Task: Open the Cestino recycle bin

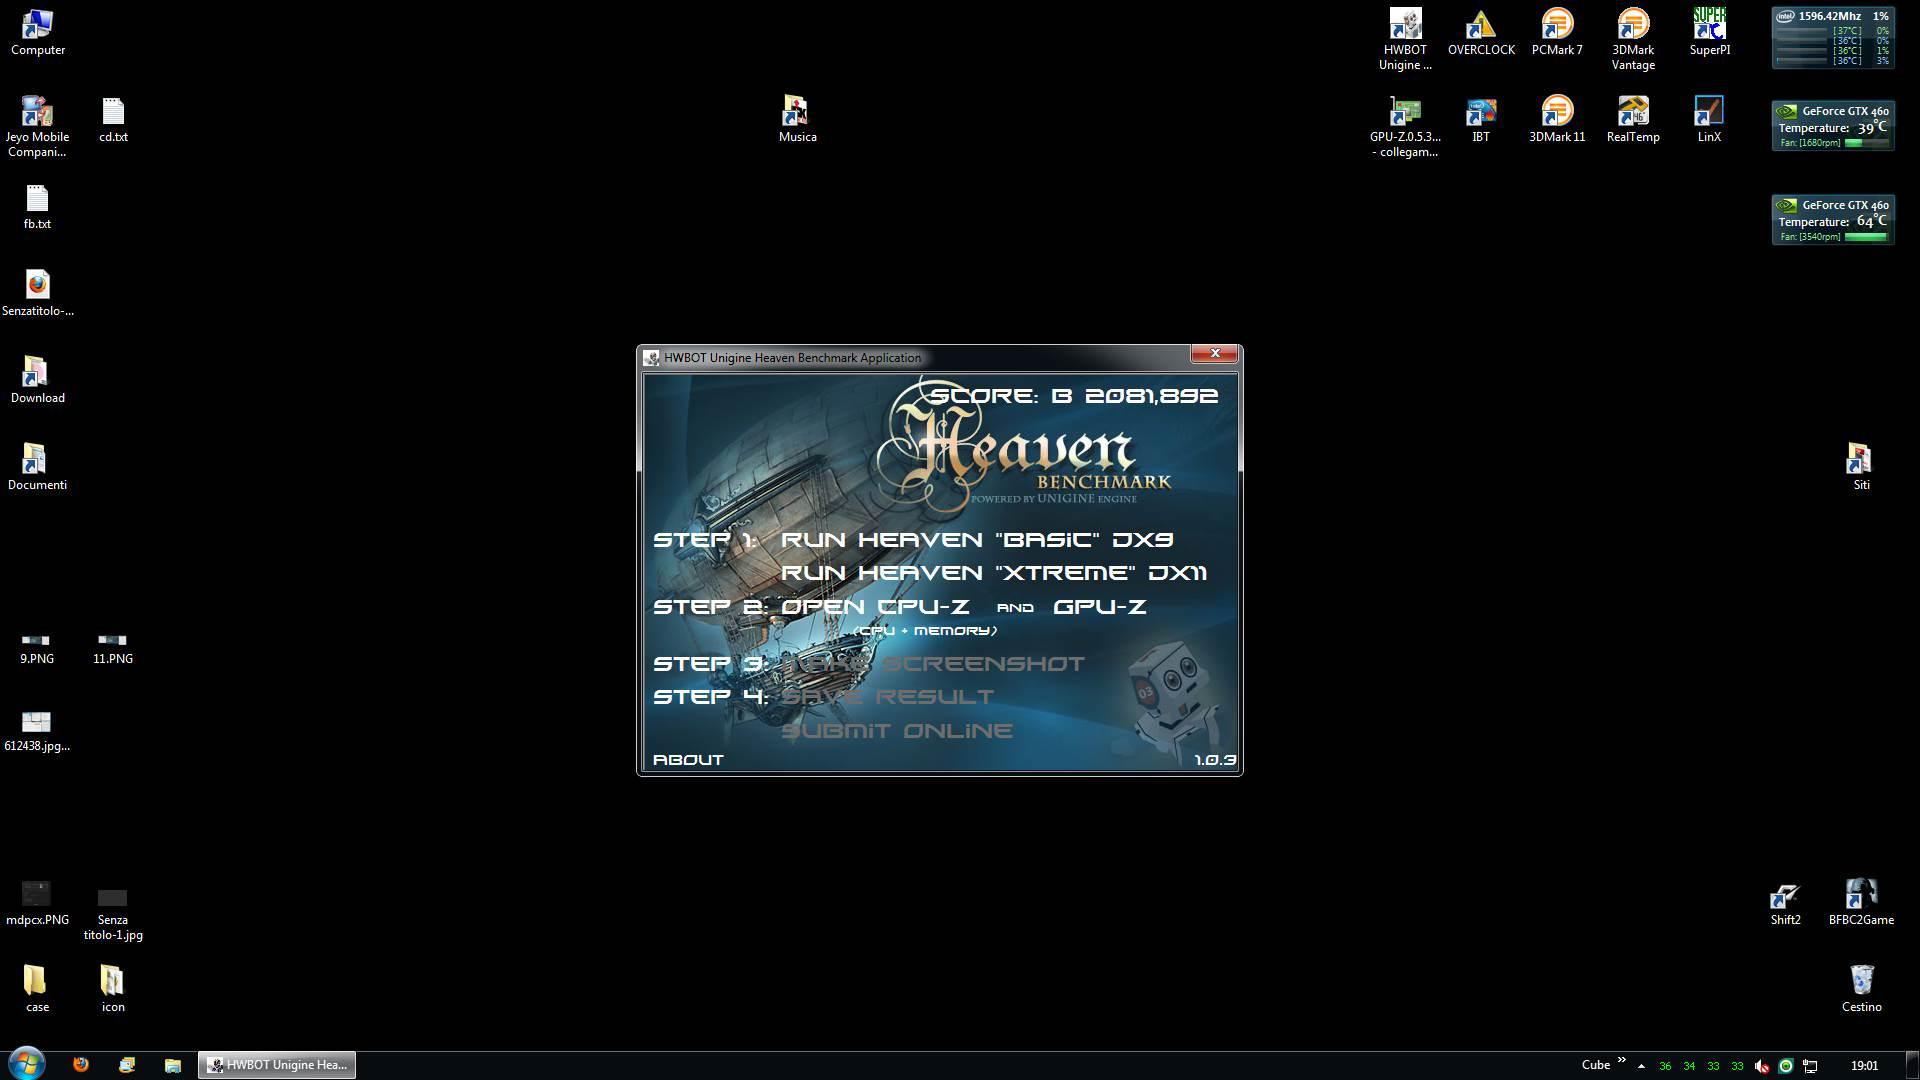Action: coord(1861,989)
